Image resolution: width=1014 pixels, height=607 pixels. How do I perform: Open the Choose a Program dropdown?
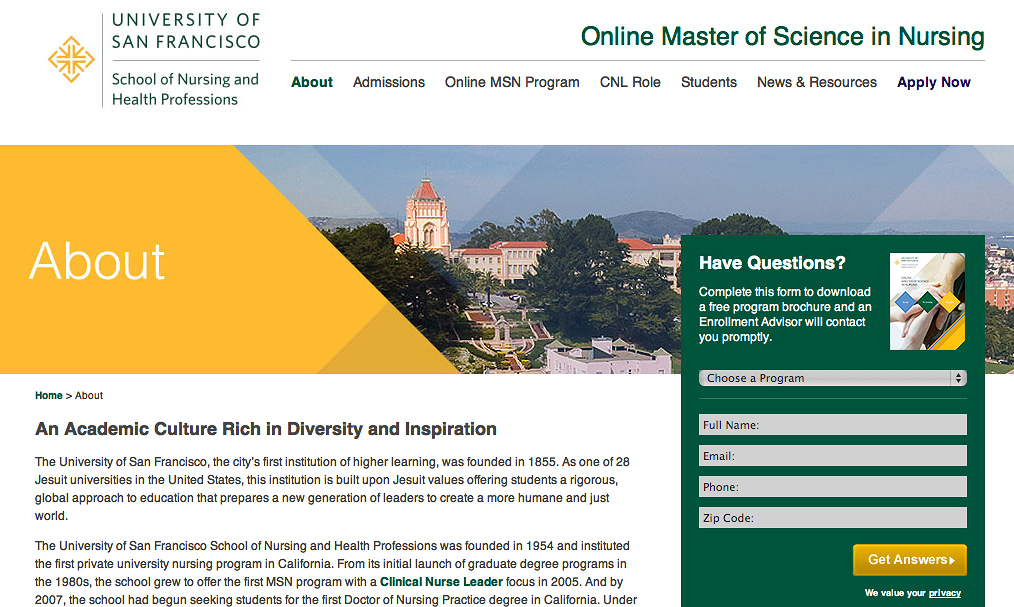833,378
